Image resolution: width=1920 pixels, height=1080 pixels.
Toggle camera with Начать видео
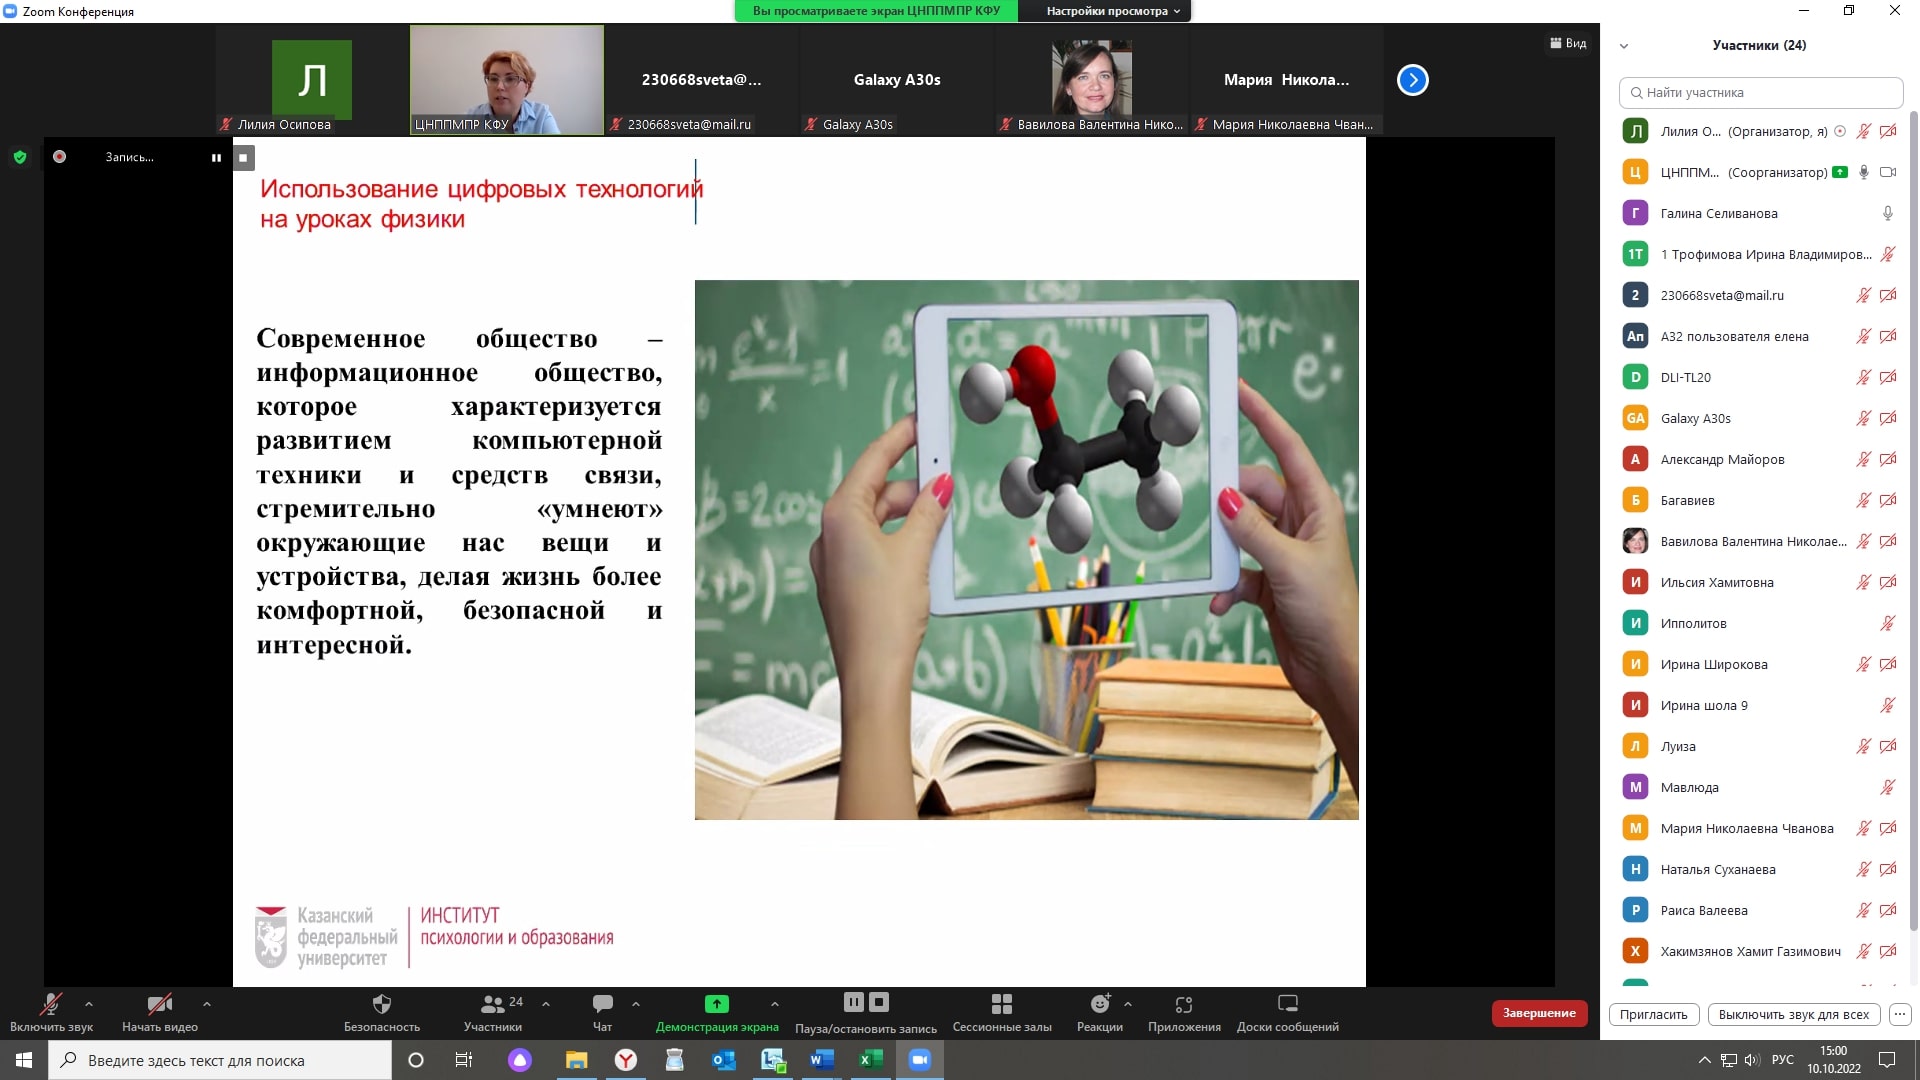pos(159,1004)
